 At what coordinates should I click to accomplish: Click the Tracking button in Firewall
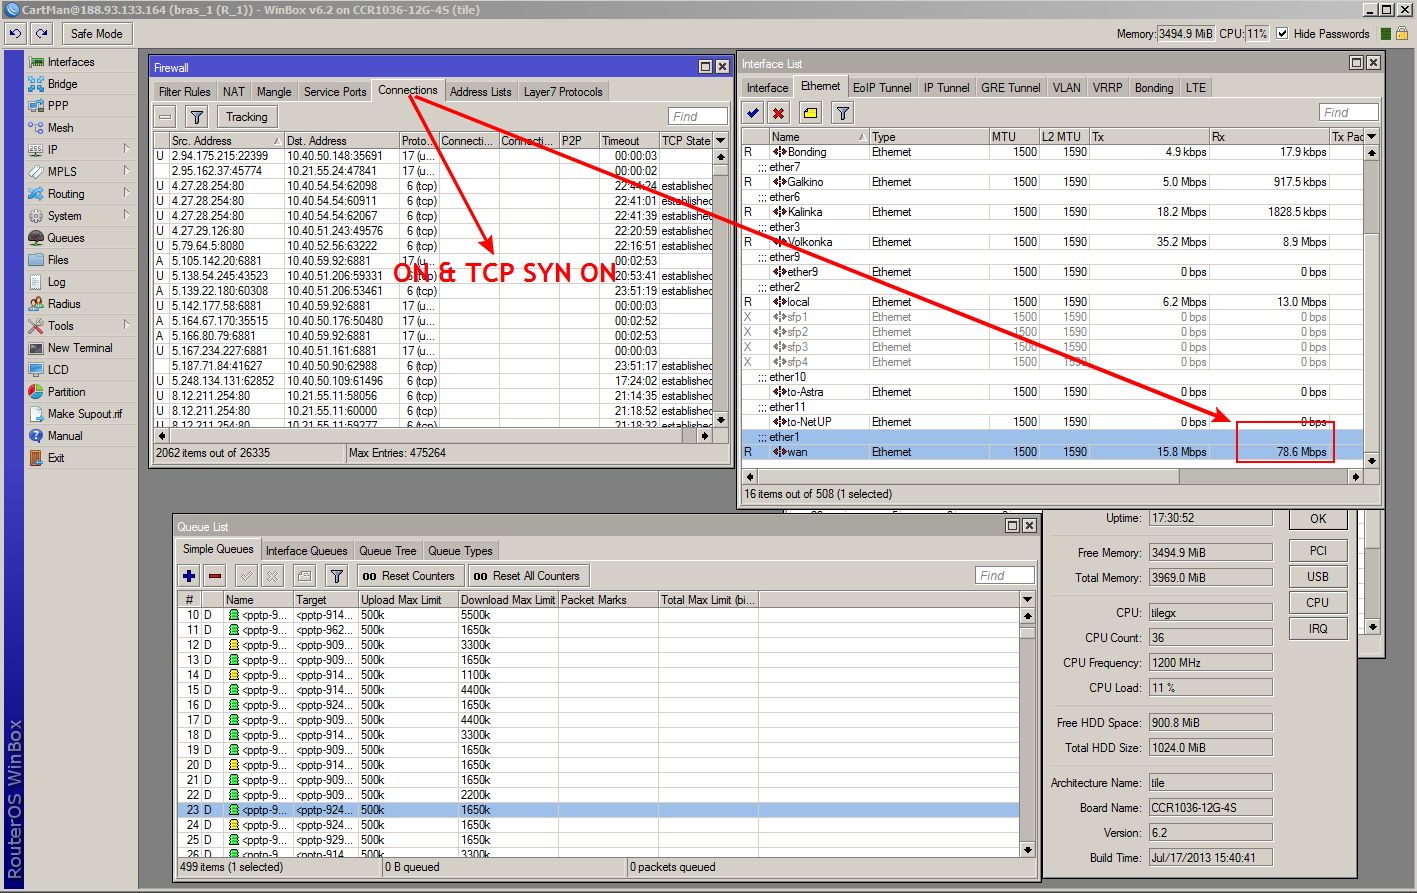pyautogui.click(x=246, y=117)
